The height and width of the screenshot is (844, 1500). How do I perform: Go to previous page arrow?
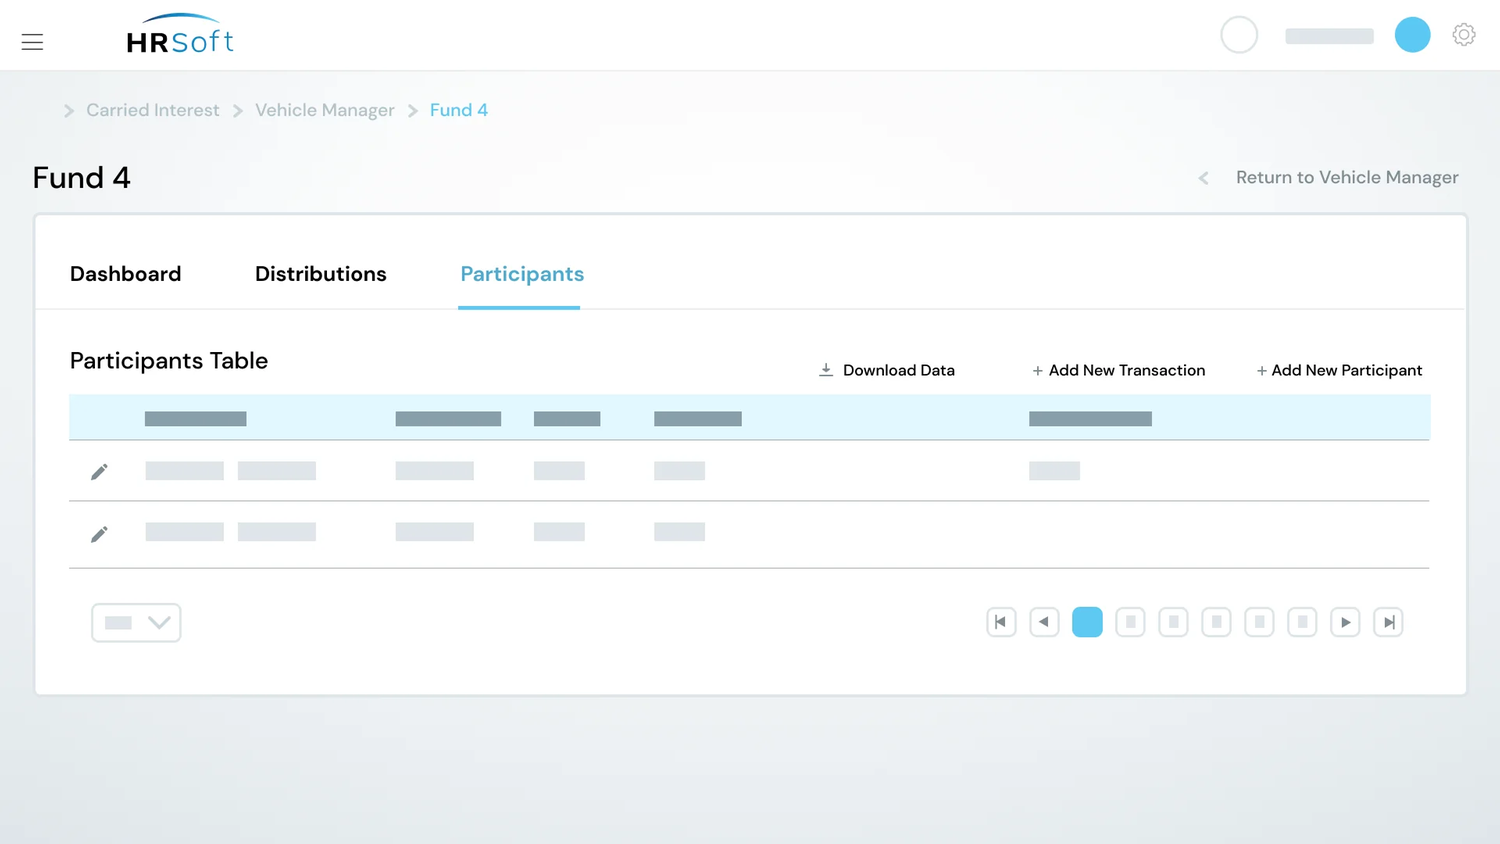click(x=1044, y=622)
